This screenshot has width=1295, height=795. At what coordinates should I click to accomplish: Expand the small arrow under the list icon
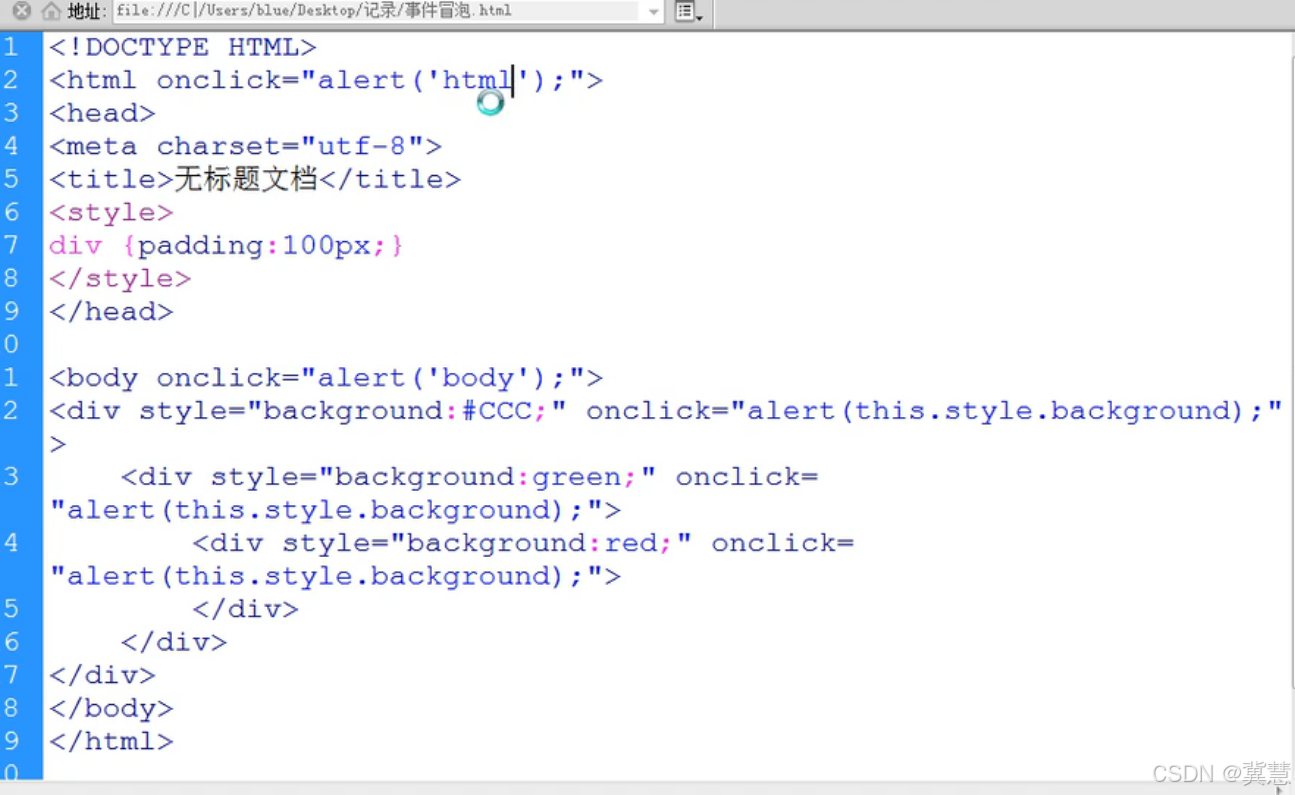(x=700, y=17)
